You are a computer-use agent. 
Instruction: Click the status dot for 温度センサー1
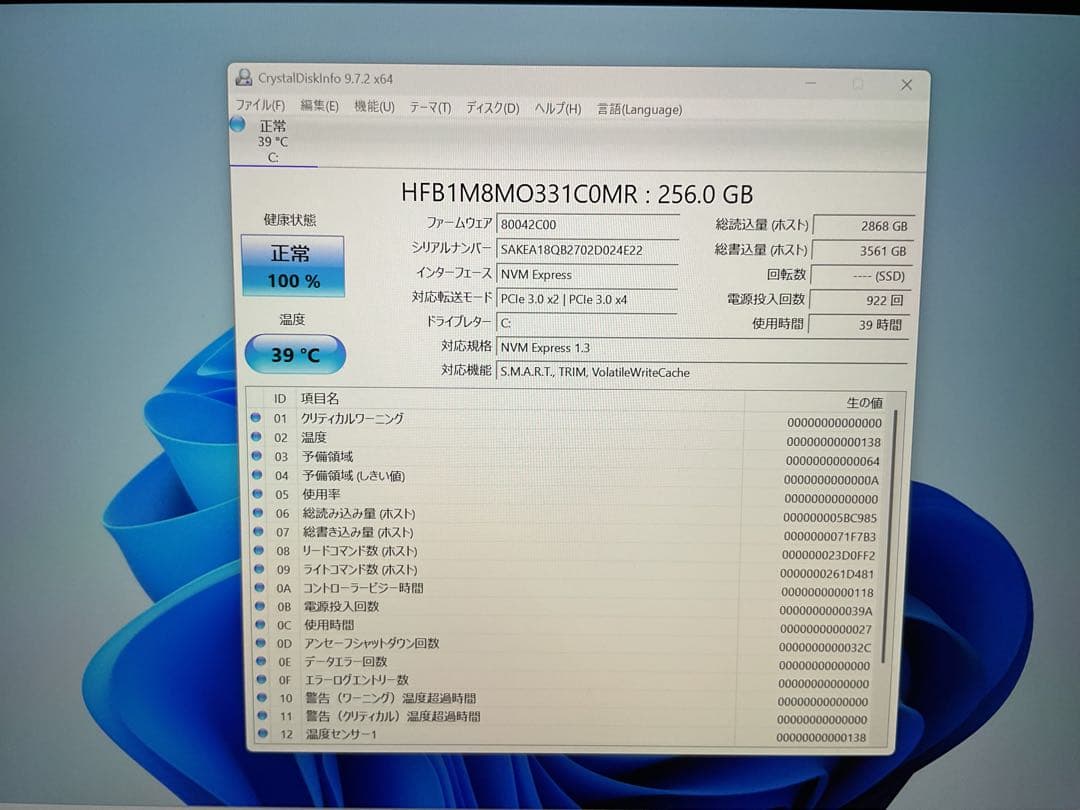tap(258, 734)
